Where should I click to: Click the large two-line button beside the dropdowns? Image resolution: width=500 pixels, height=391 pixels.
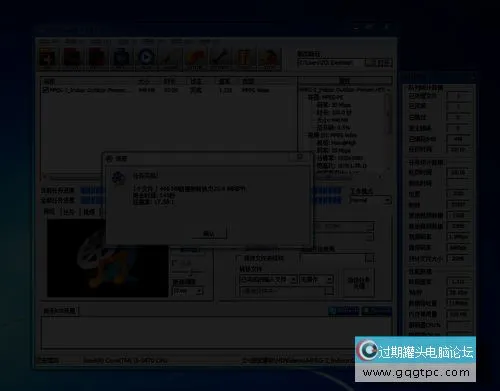[359, 283]
